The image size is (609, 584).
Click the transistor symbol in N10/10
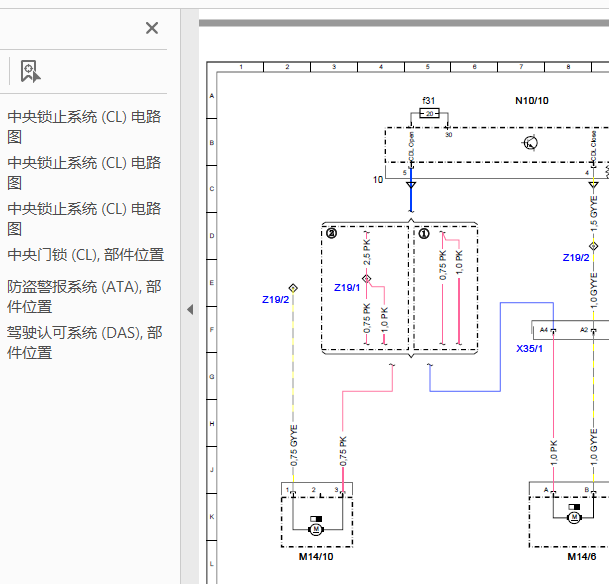pos(530,143)
